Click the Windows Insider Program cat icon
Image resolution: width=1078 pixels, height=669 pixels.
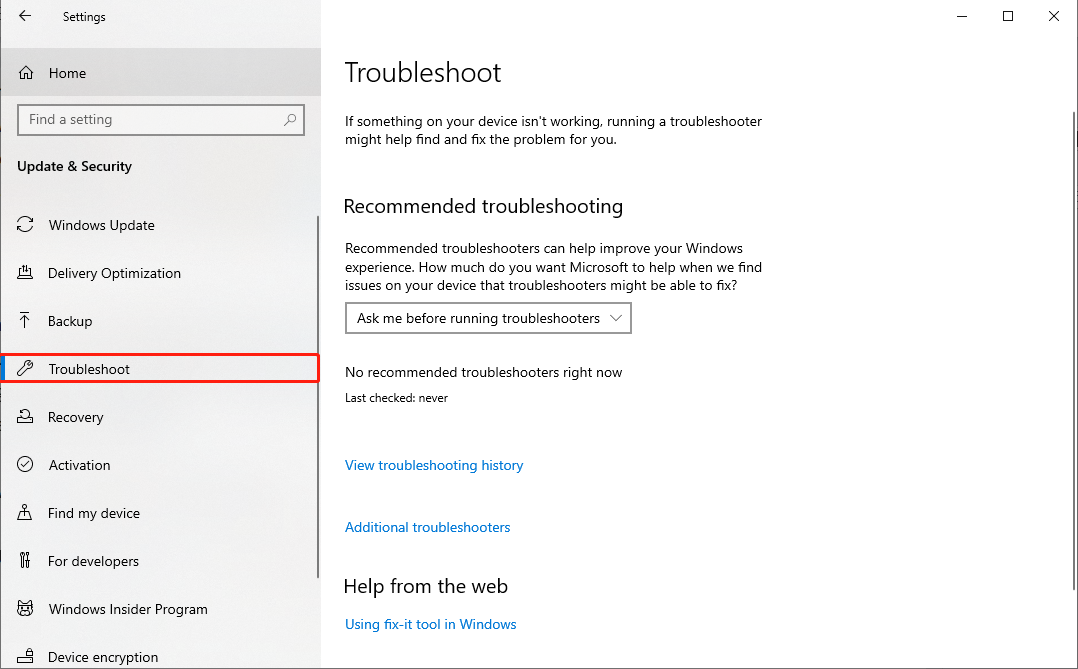(x=25, y=608)
